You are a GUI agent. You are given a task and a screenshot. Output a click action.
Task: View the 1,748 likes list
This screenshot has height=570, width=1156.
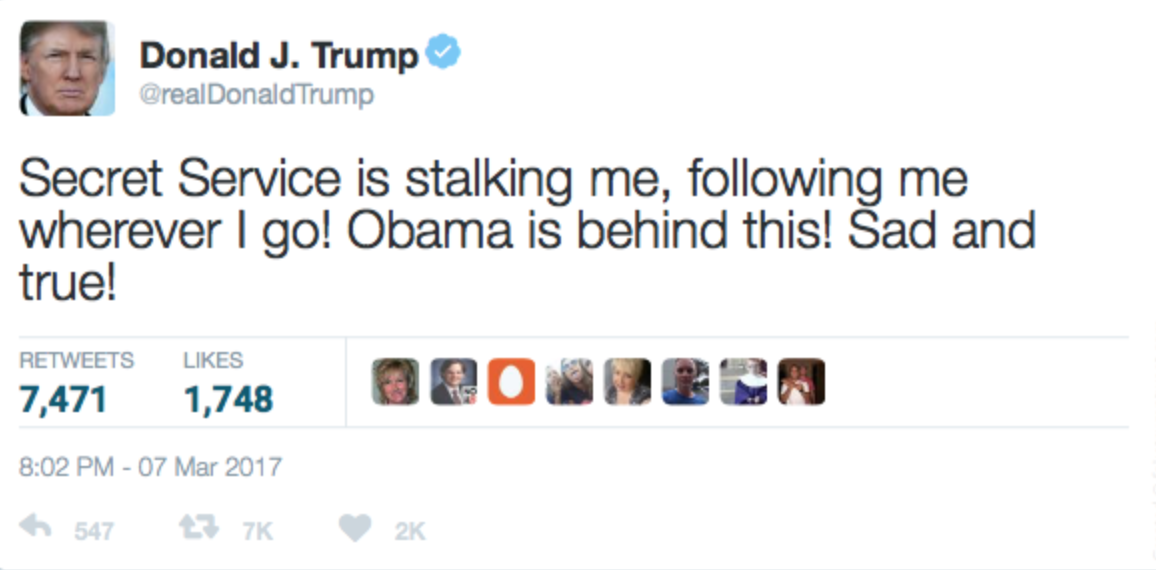[228, 400]
